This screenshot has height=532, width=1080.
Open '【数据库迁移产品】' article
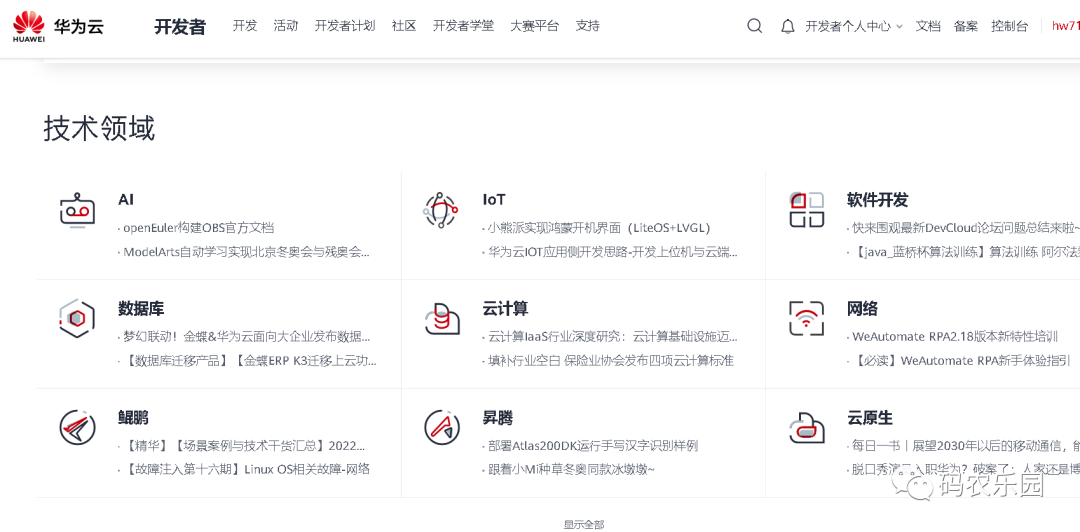(x=248, y=360)
